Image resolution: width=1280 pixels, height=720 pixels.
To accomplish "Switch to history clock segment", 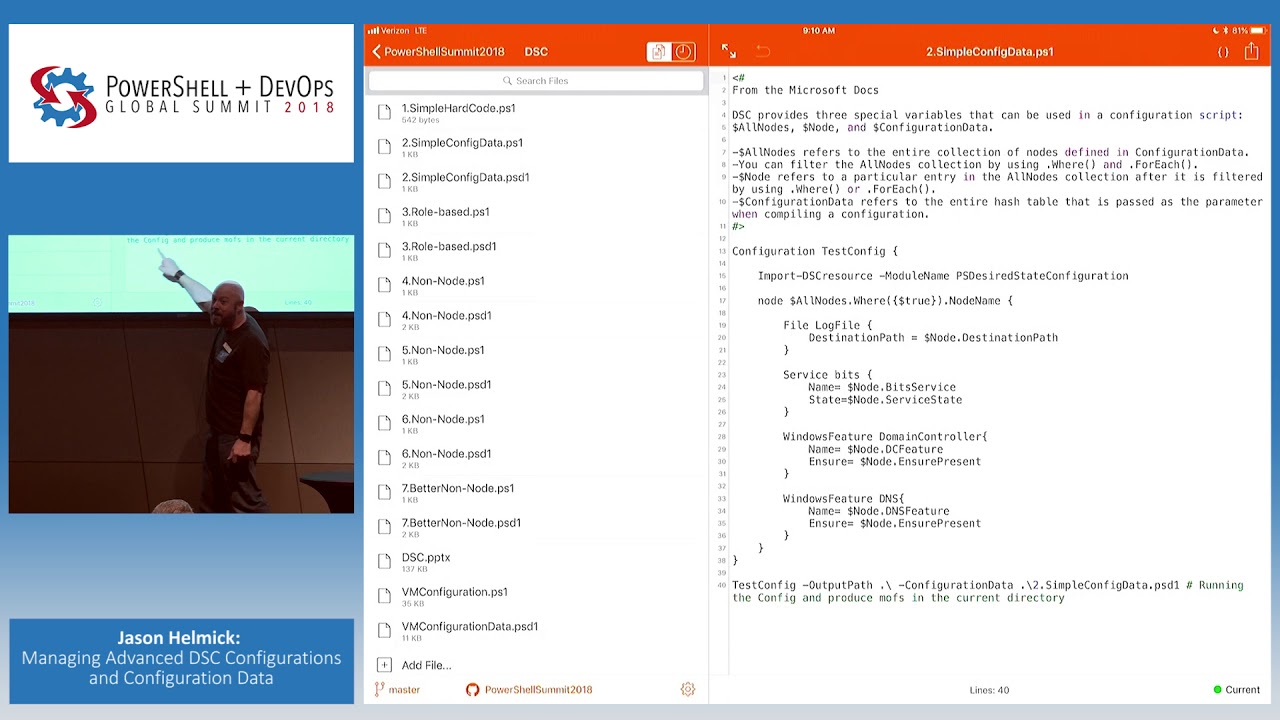I will 684,52.
